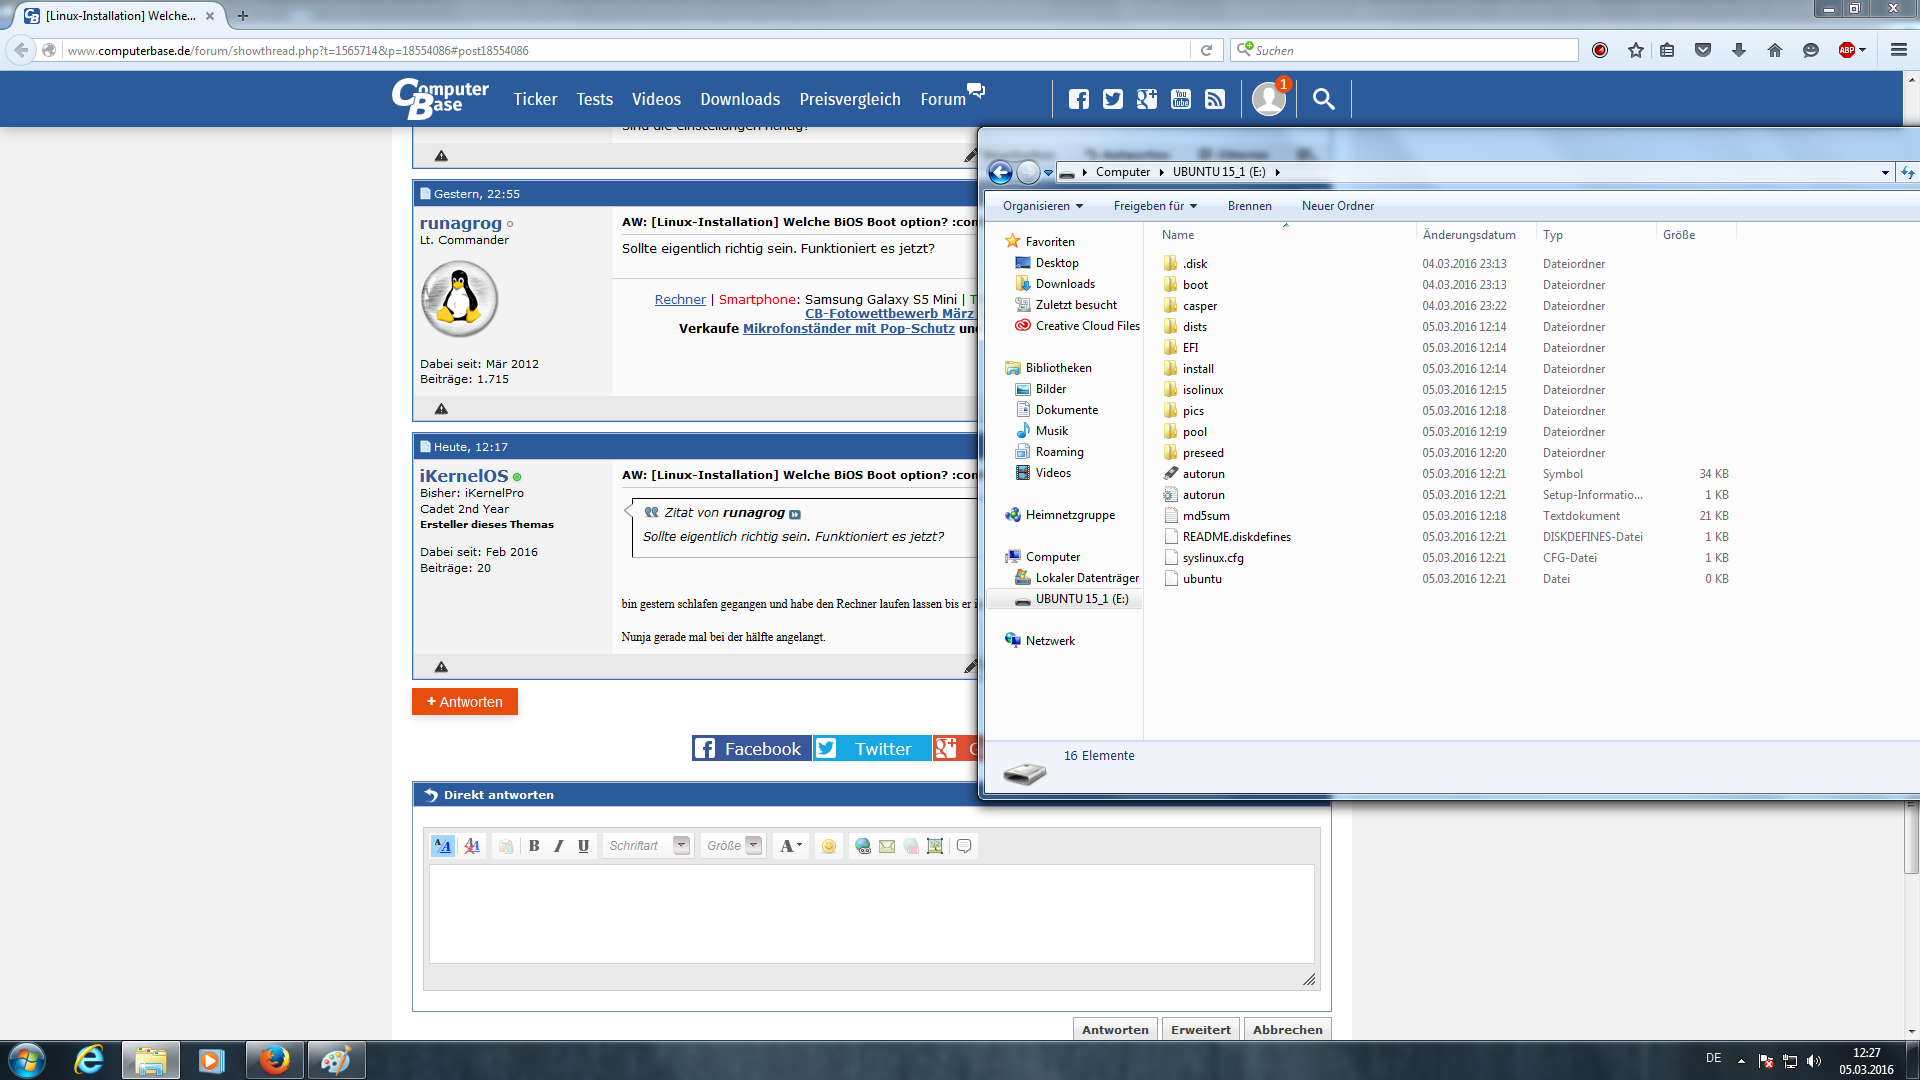Click the RSS feed icon in header
The image size is (1920, 1080).
click(1215, 99)
